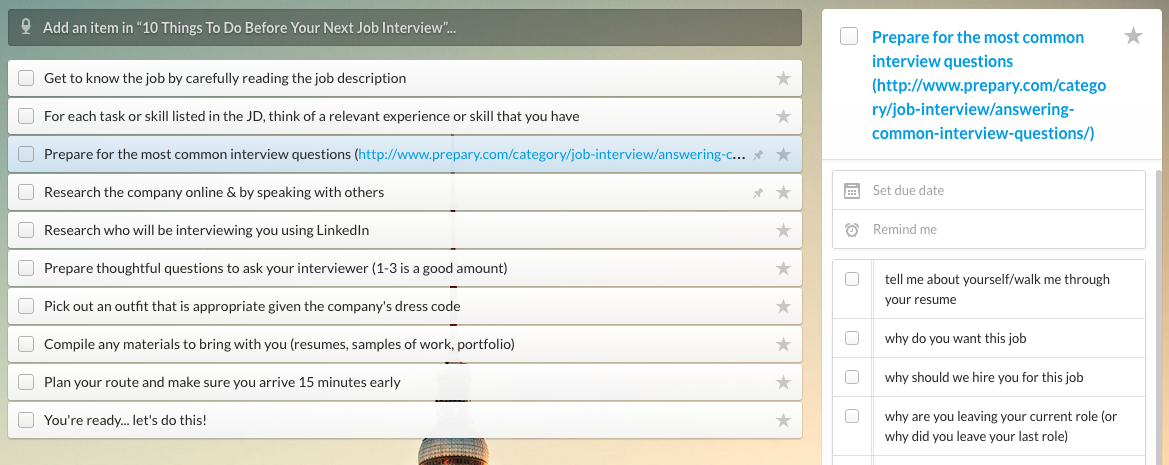Complete the task via detail panel checkbox
The width and height of the screenshot is (1169, 465).
[x=849, y=36]
